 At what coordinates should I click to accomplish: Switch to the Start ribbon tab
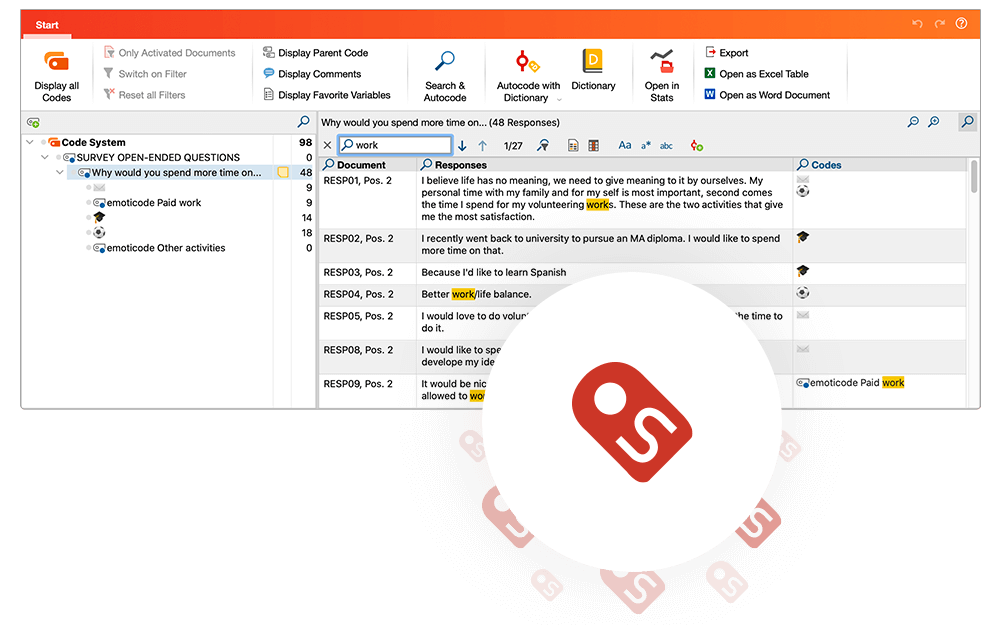(47, 25)
